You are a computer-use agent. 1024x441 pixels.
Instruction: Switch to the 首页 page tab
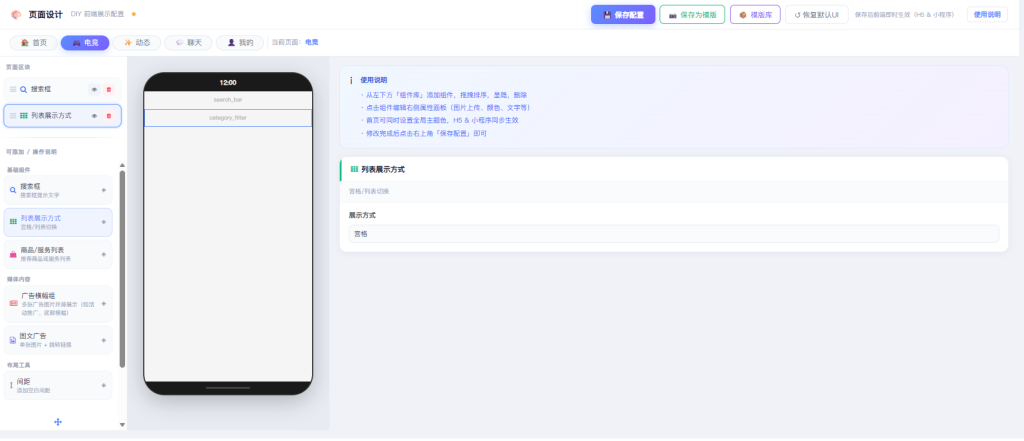[33, 42]
